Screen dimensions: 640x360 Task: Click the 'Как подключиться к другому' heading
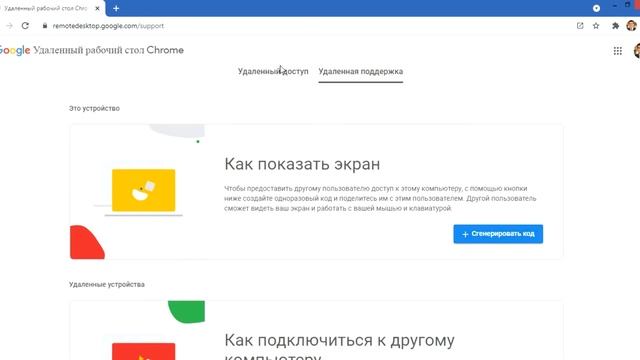pos(339,340)
